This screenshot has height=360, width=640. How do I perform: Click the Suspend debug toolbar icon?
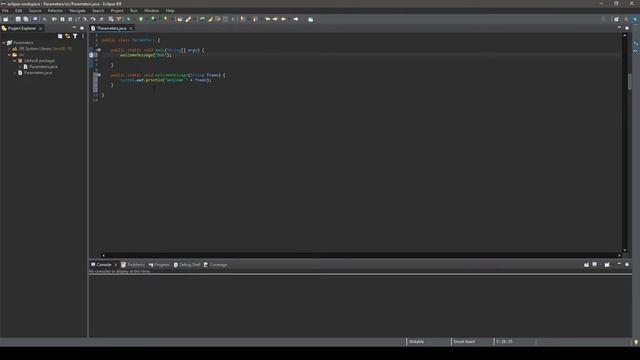[62, 19]
